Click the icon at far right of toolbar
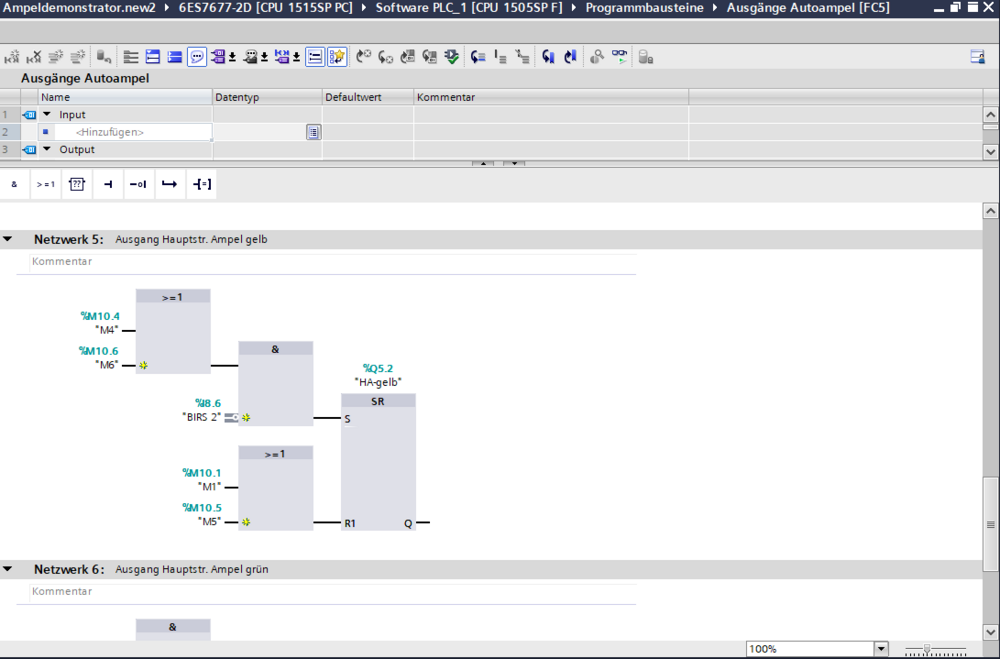Screen dimensions: 1000x659 tap(977, 57)
